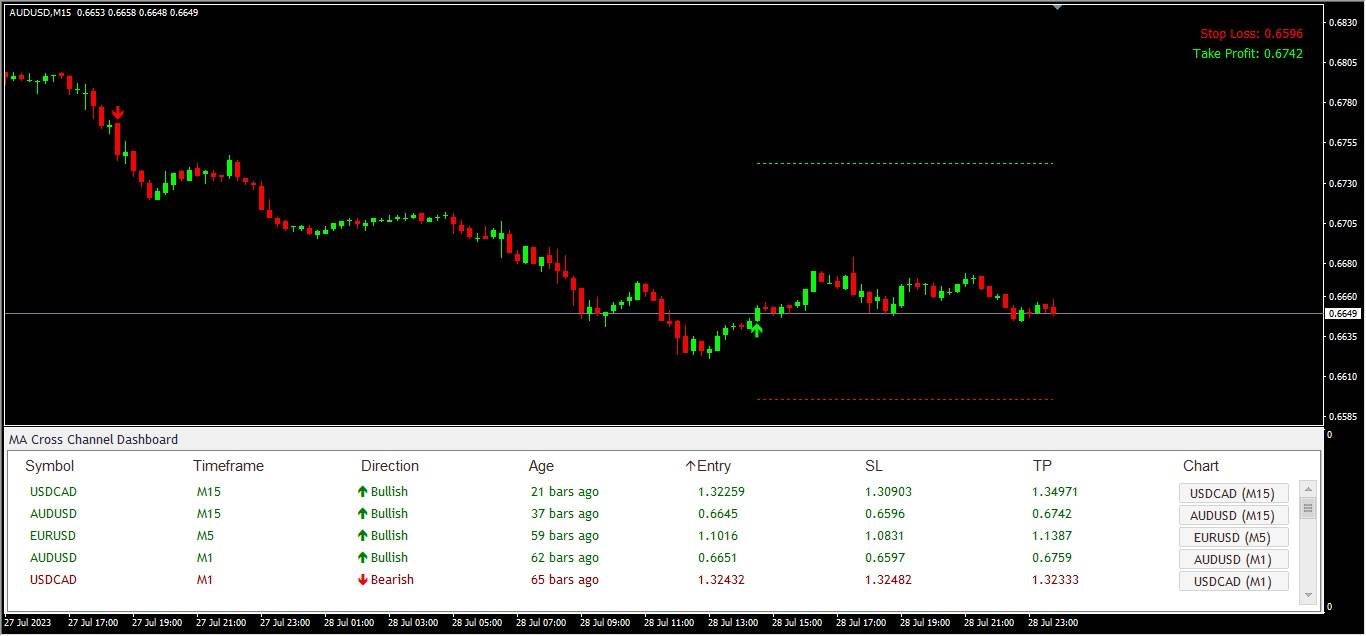Viewport: 1366px width, 636px height.
Task: Click the bullish arrow icon in USDCAD M15 row
Action: 363,491
